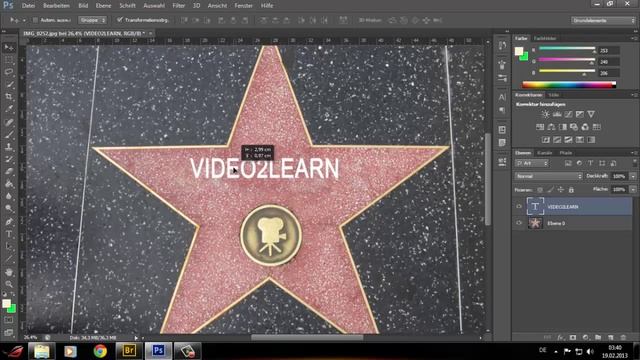Open the Filter menu
640x360 pixels.
click(x=178, y=6)
